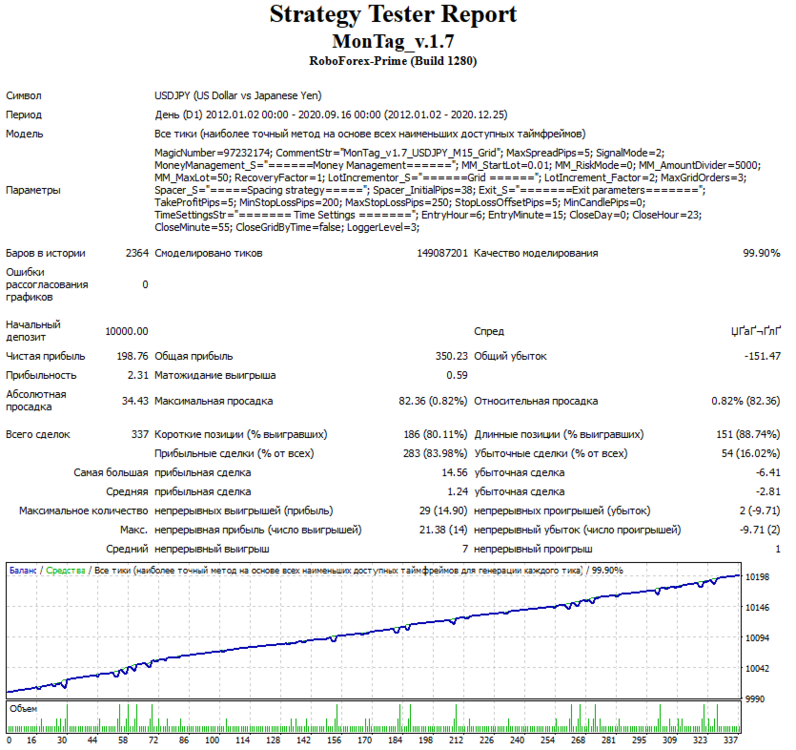Click Средний непрерывный выигрыш value 7
The image size is (796, 750).
tap(465, 549)
